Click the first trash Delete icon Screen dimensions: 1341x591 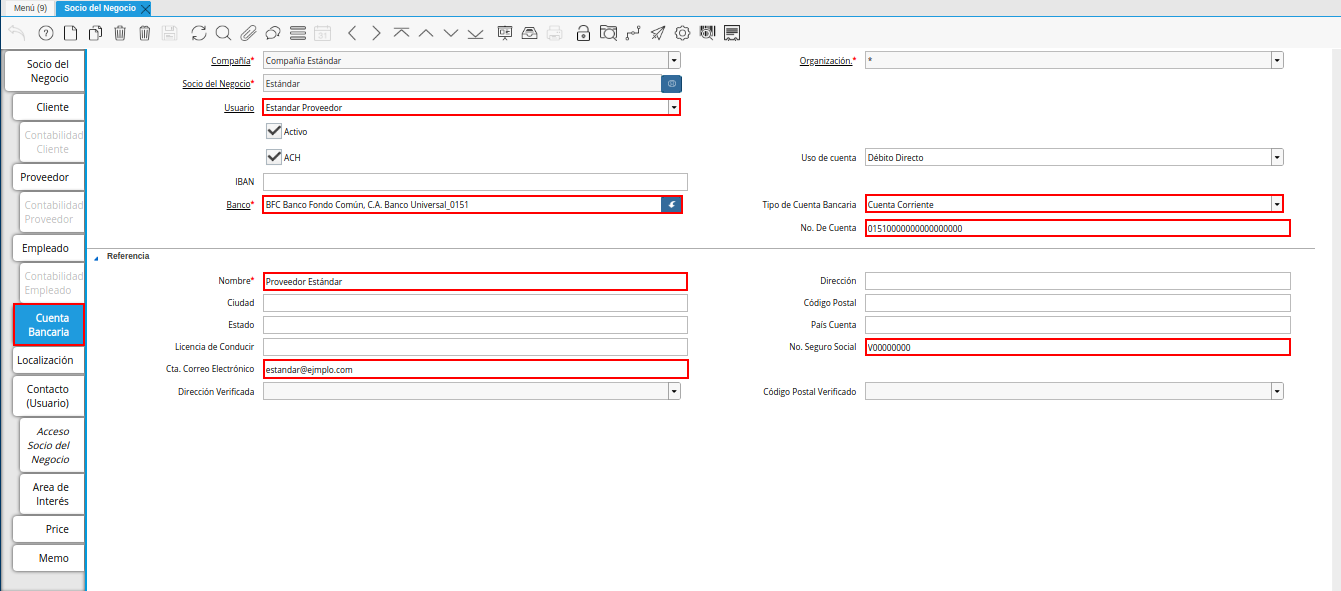120,33
